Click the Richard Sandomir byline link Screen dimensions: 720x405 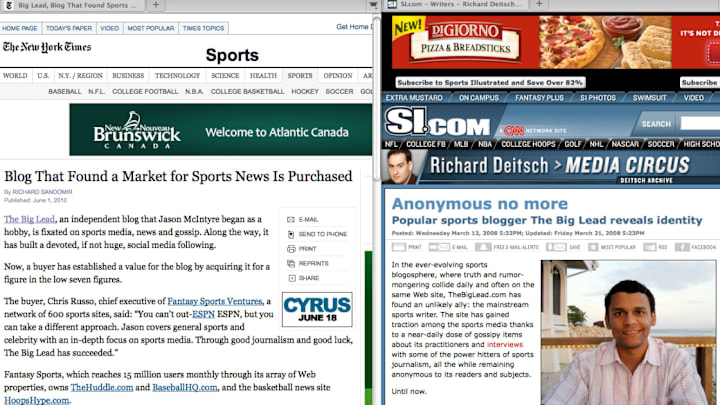click(42, 192)
